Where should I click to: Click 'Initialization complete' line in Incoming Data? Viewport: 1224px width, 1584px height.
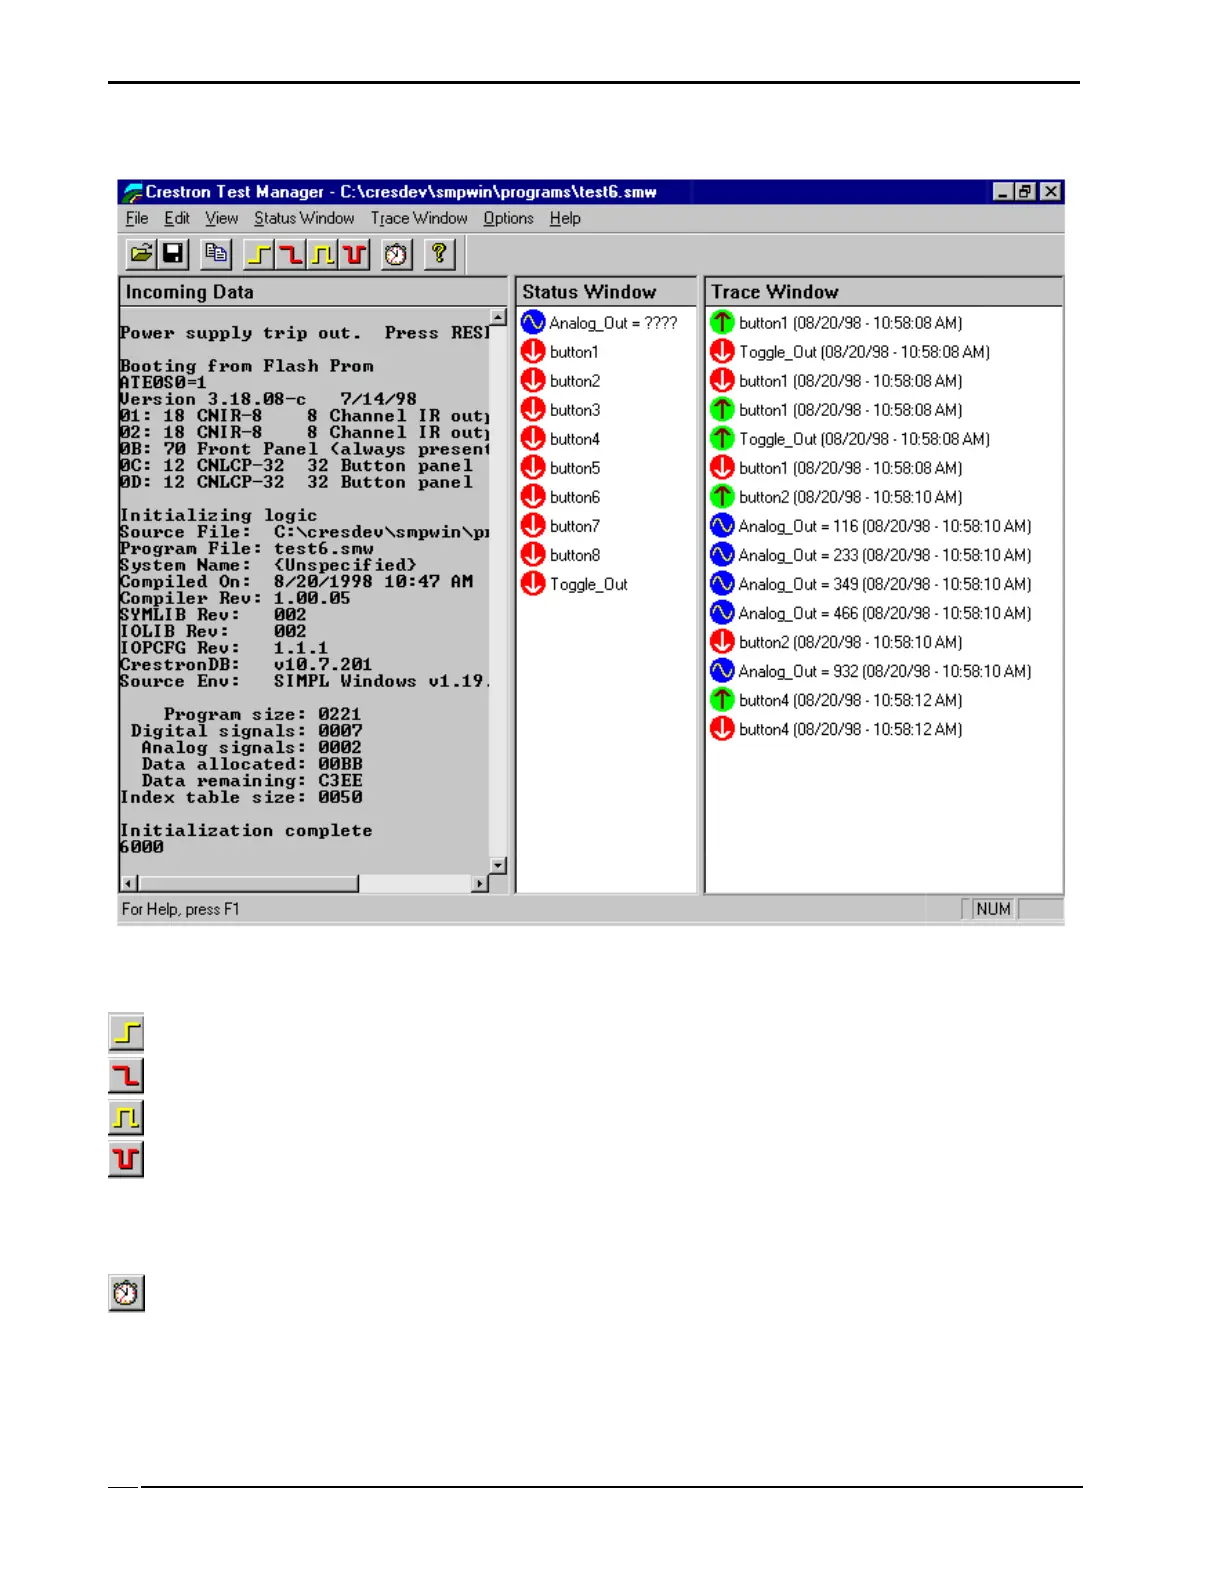click(x=246, y=830)
